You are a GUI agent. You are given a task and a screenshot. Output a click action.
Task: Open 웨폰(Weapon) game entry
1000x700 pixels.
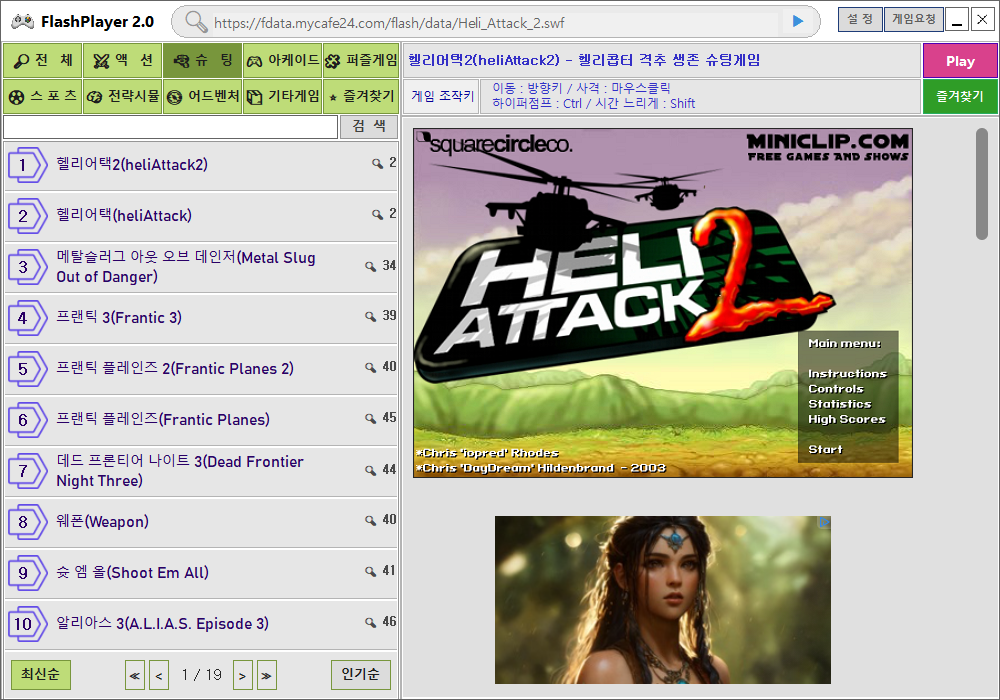coord(200,522)
